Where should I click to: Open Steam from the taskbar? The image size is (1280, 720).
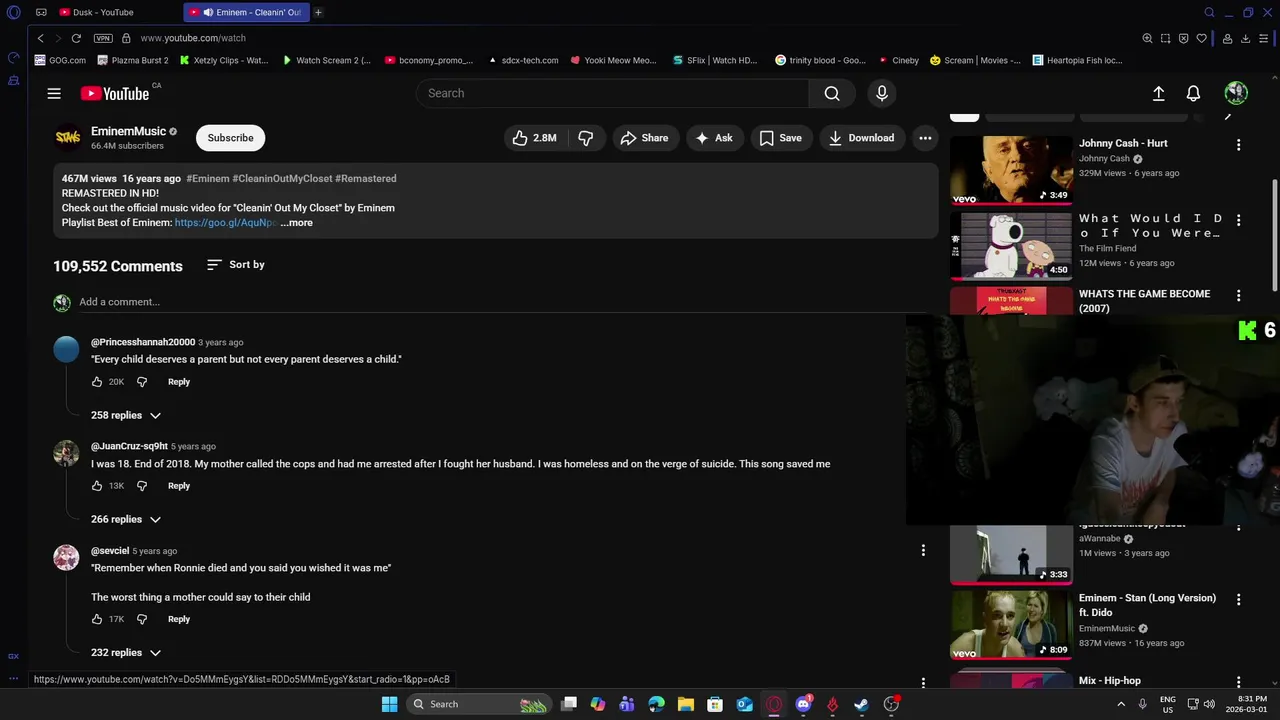pos(861,704)
